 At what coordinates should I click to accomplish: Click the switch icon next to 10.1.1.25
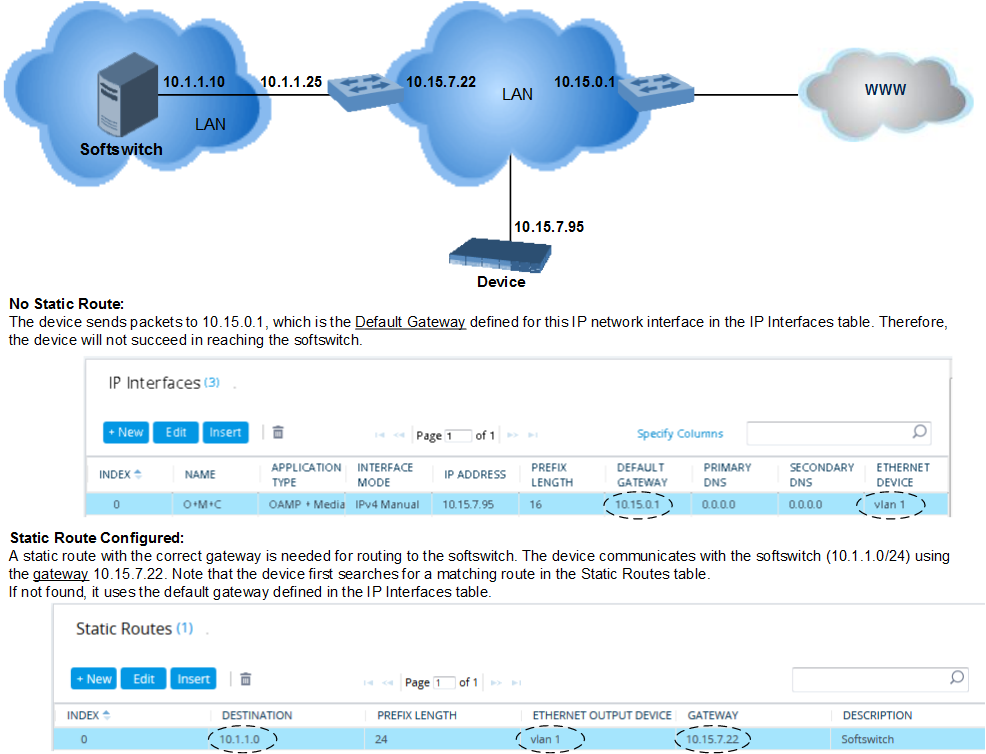(364, 91)
